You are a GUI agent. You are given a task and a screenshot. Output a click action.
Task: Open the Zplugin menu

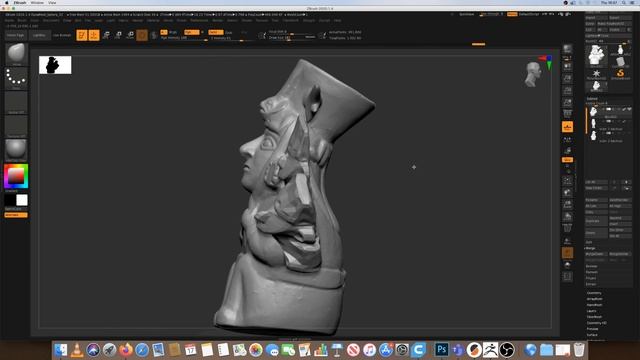309,20
